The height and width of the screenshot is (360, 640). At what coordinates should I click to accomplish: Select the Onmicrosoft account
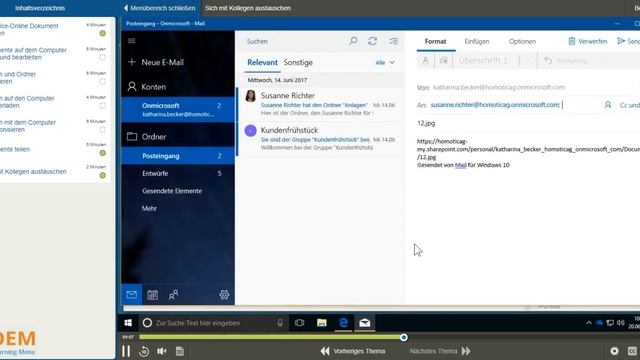[178, 109]
